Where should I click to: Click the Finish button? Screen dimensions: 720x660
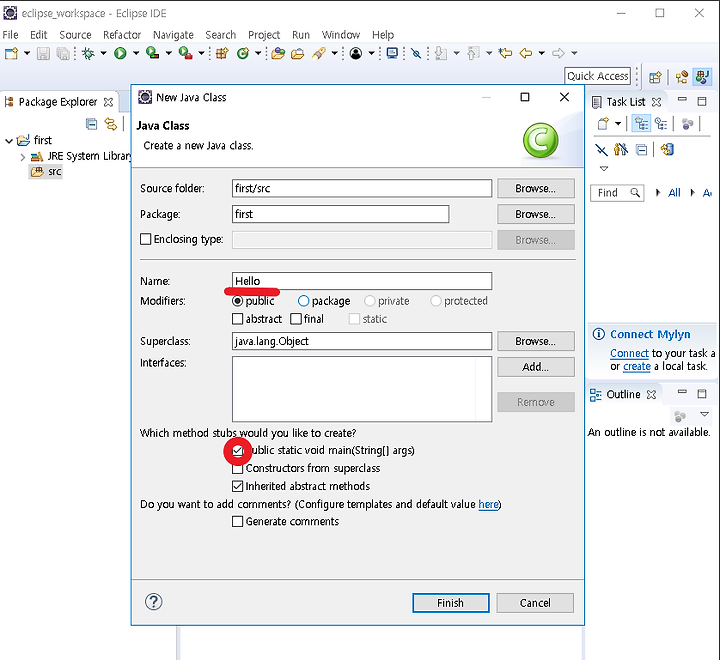point(451,603)
